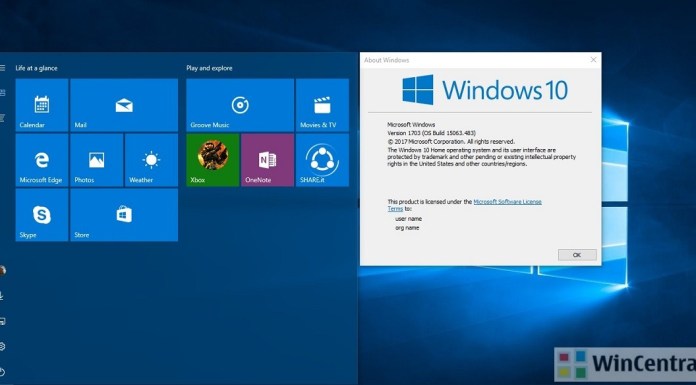Open the Weather tile
Image resolution: width=696 pixels, height=385 pixels.
[x=151, y=160]
